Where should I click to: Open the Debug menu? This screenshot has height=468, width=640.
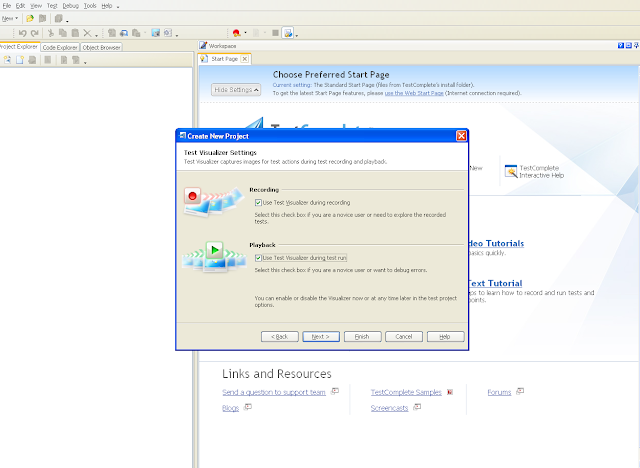70,6
